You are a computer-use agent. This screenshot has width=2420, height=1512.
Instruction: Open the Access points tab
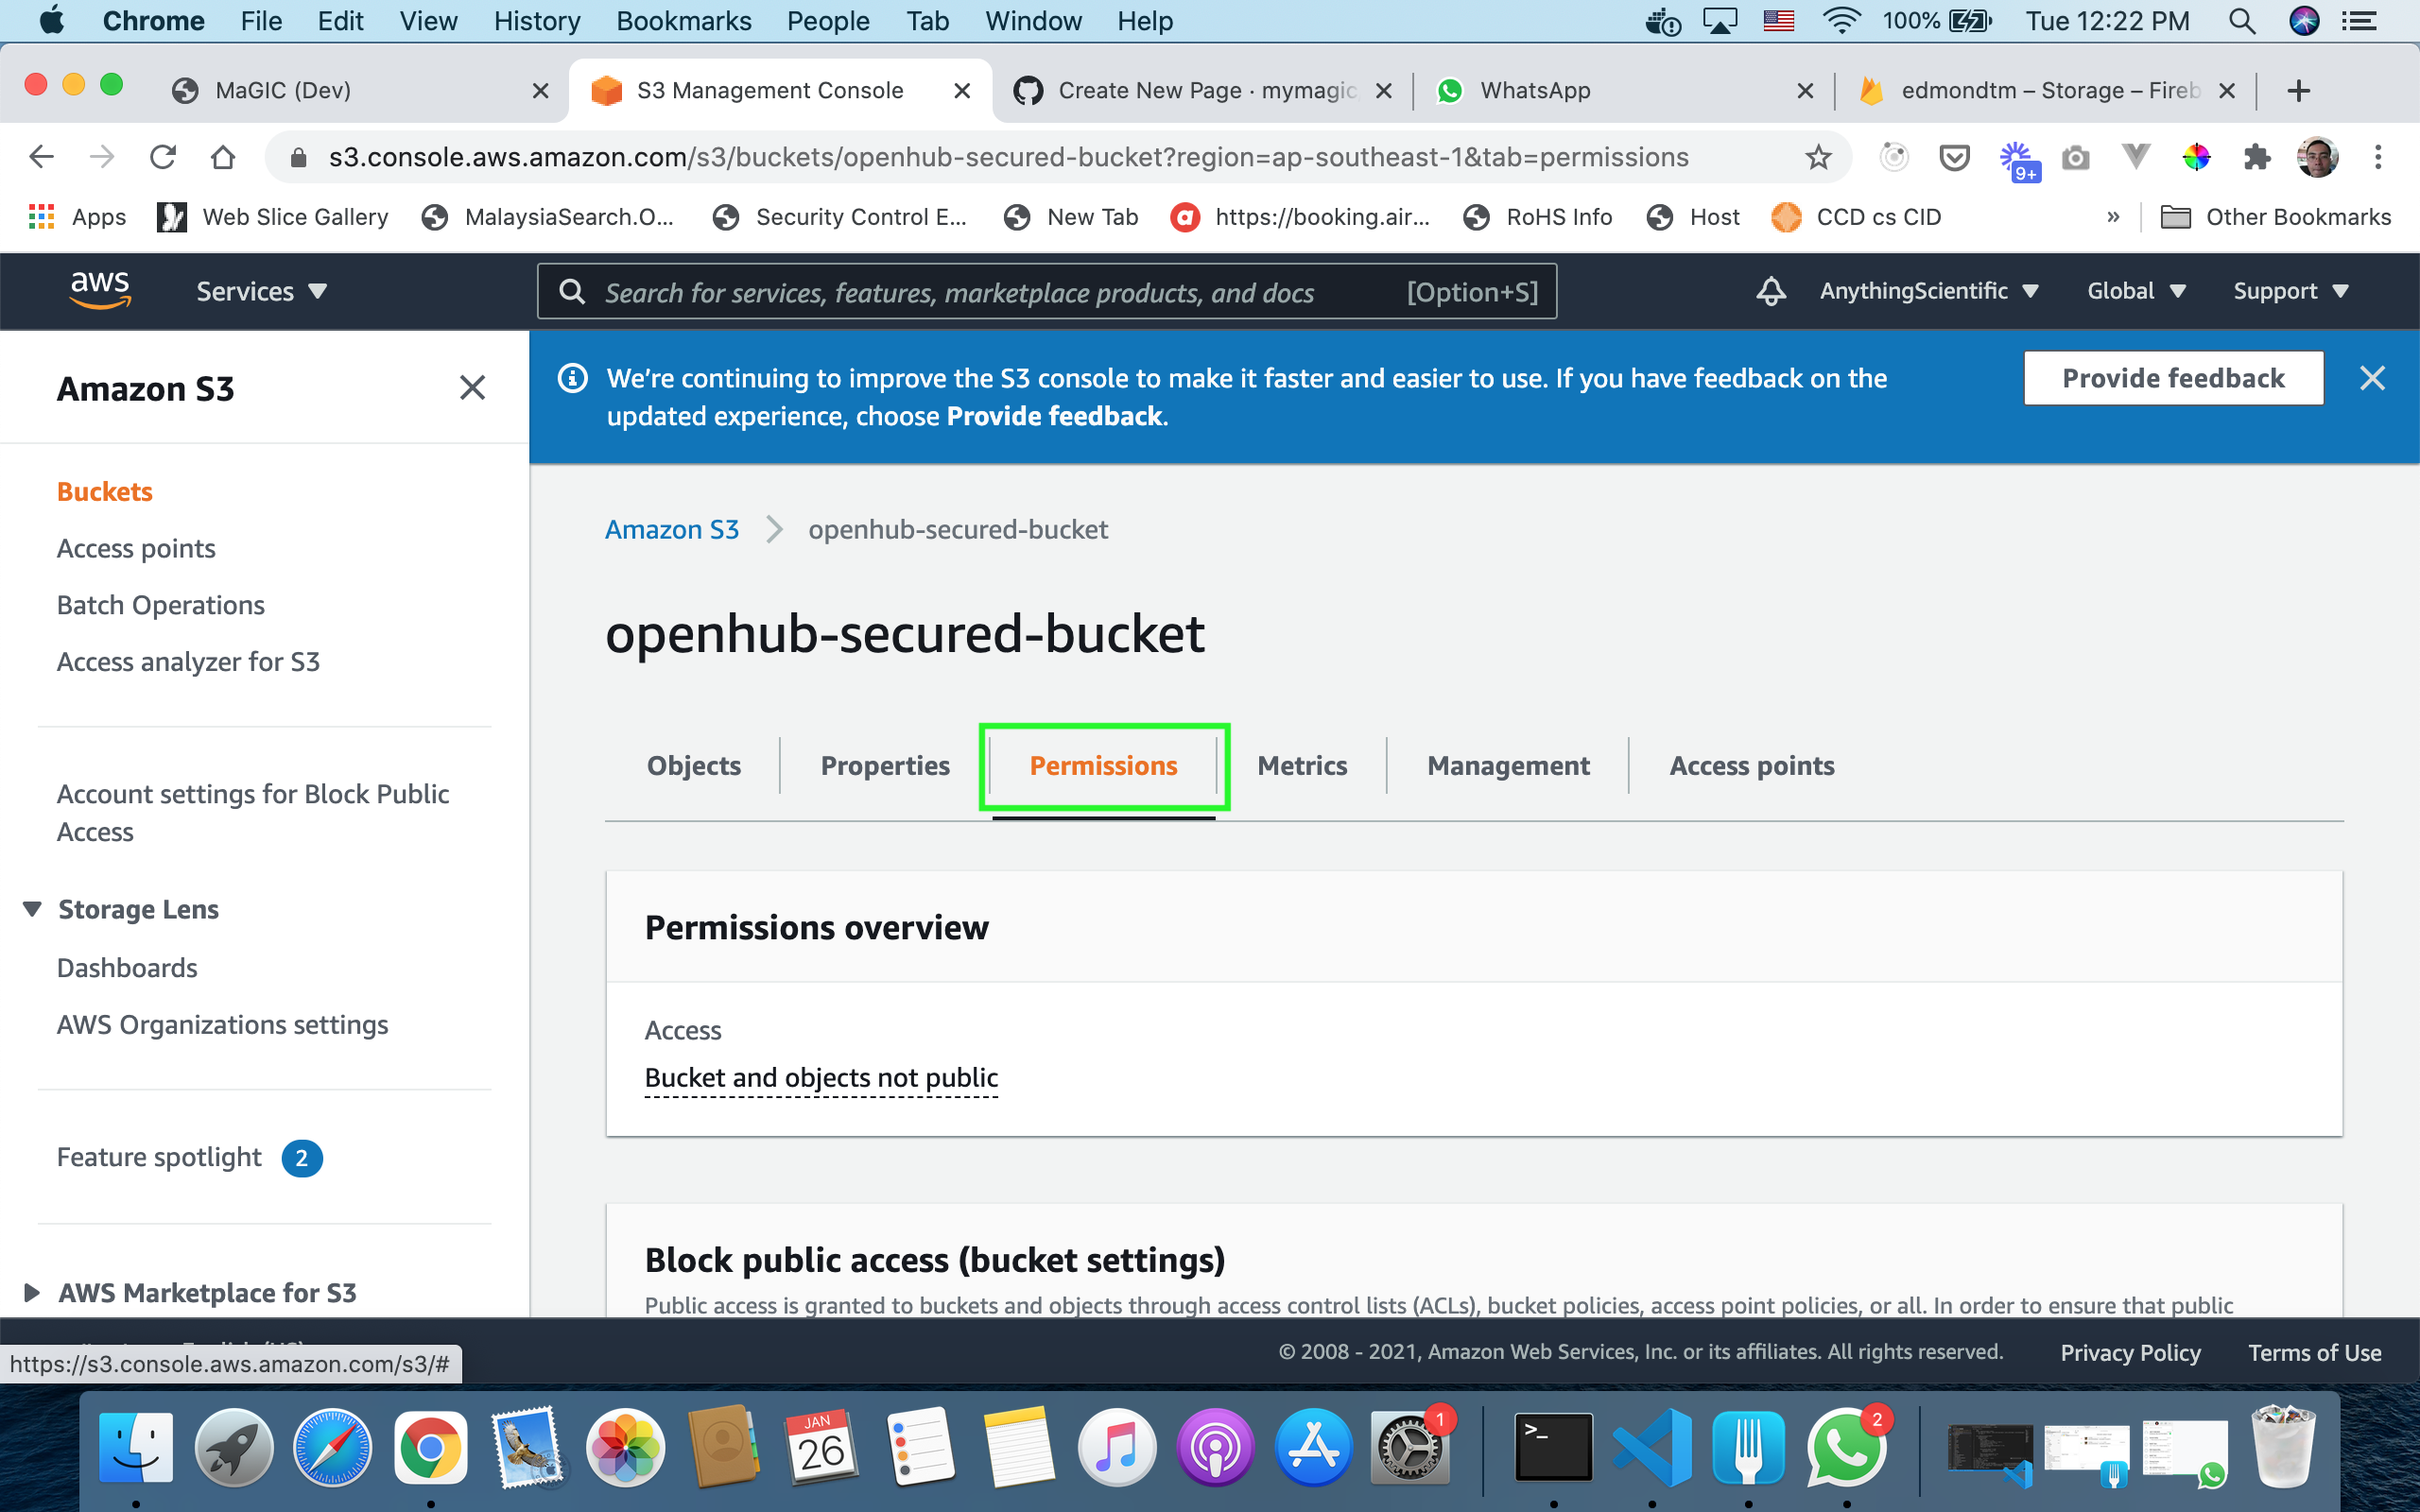[x=1751, y=765]
